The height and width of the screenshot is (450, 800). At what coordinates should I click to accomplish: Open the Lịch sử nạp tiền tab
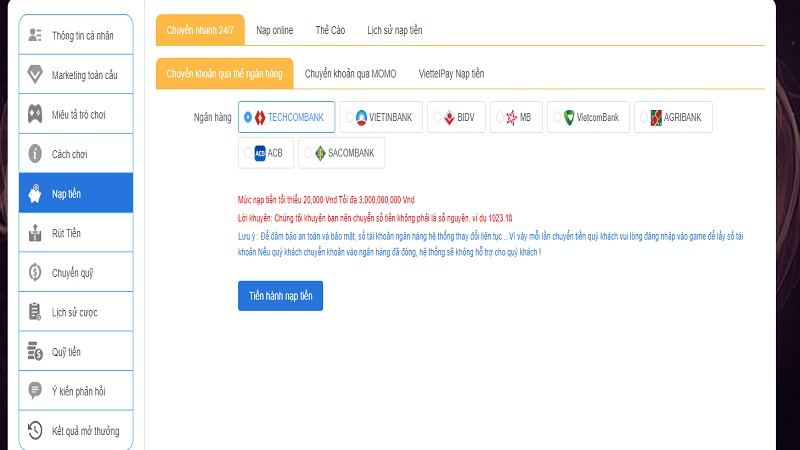(394, 31)
